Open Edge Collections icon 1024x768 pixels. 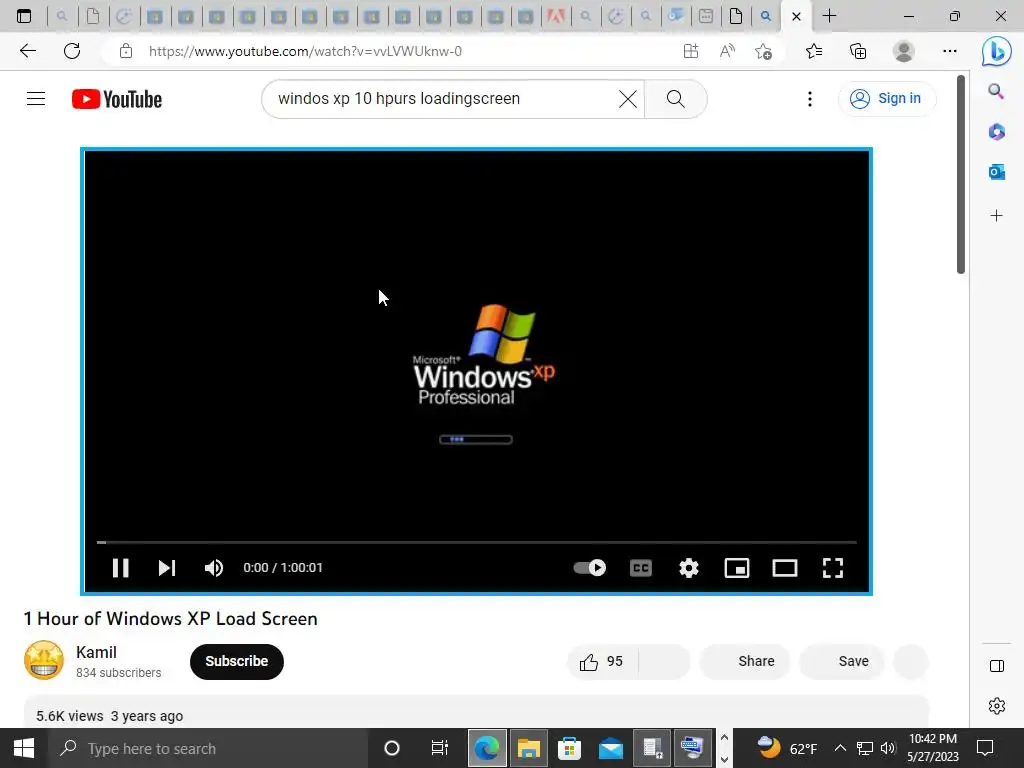pos(858,51)
